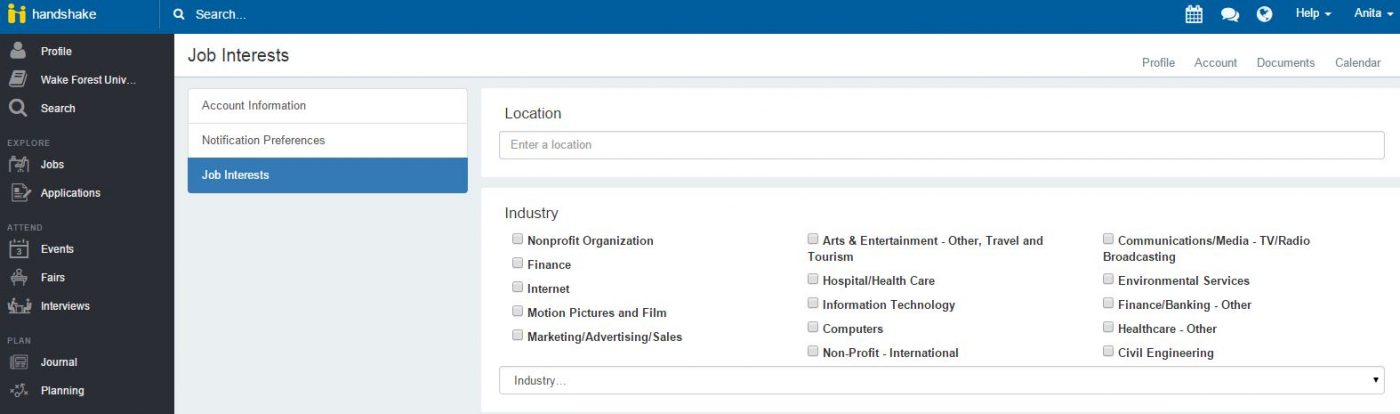Click the globe notifications icon
This screenshot has width=1400, height=414.
[x=1264, y=14]
